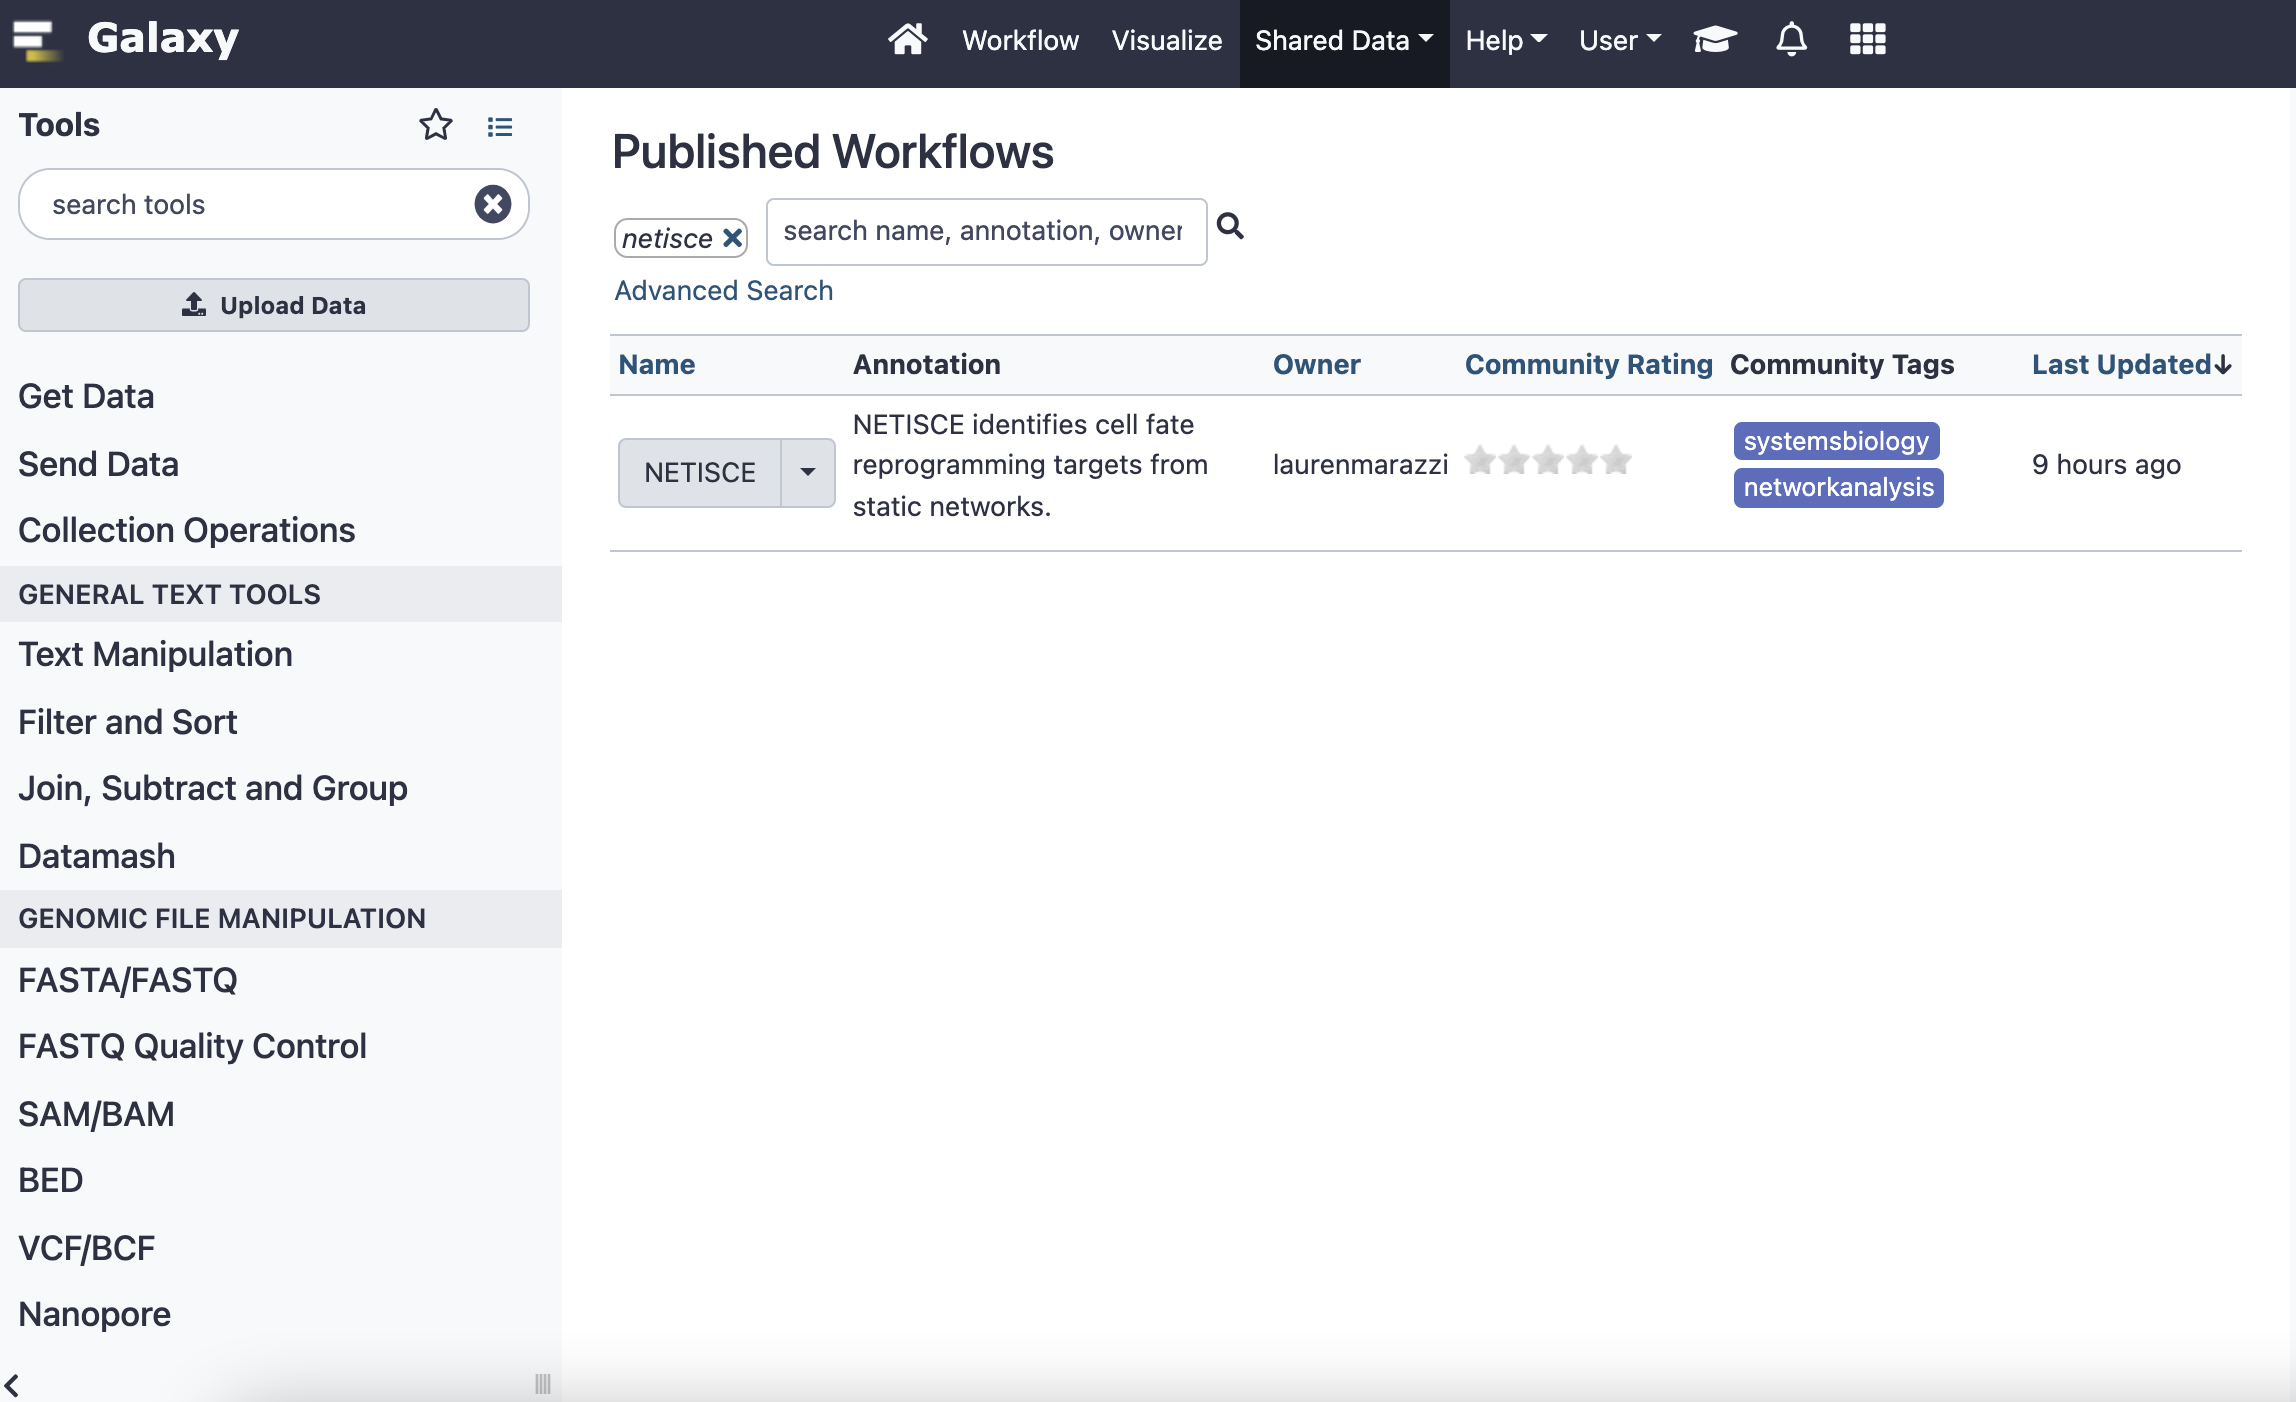Expand Filter and Sort tool section

(127, 722)
